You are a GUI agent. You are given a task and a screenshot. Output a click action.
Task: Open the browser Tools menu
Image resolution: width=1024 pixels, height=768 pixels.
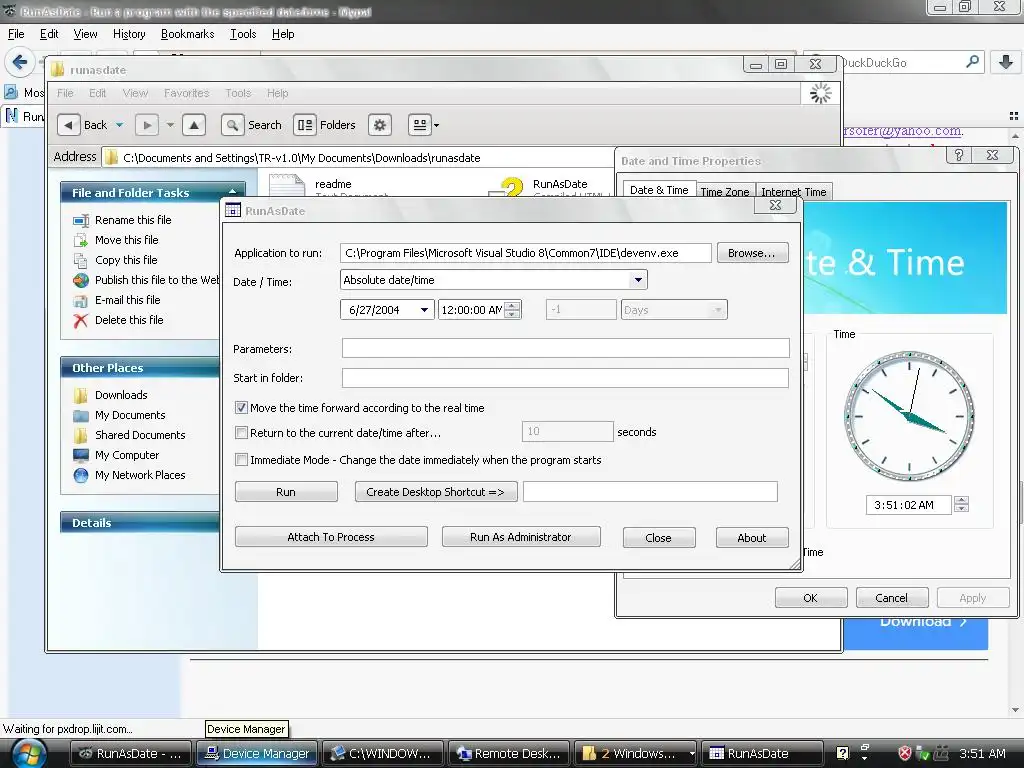(x=243, y=34)
